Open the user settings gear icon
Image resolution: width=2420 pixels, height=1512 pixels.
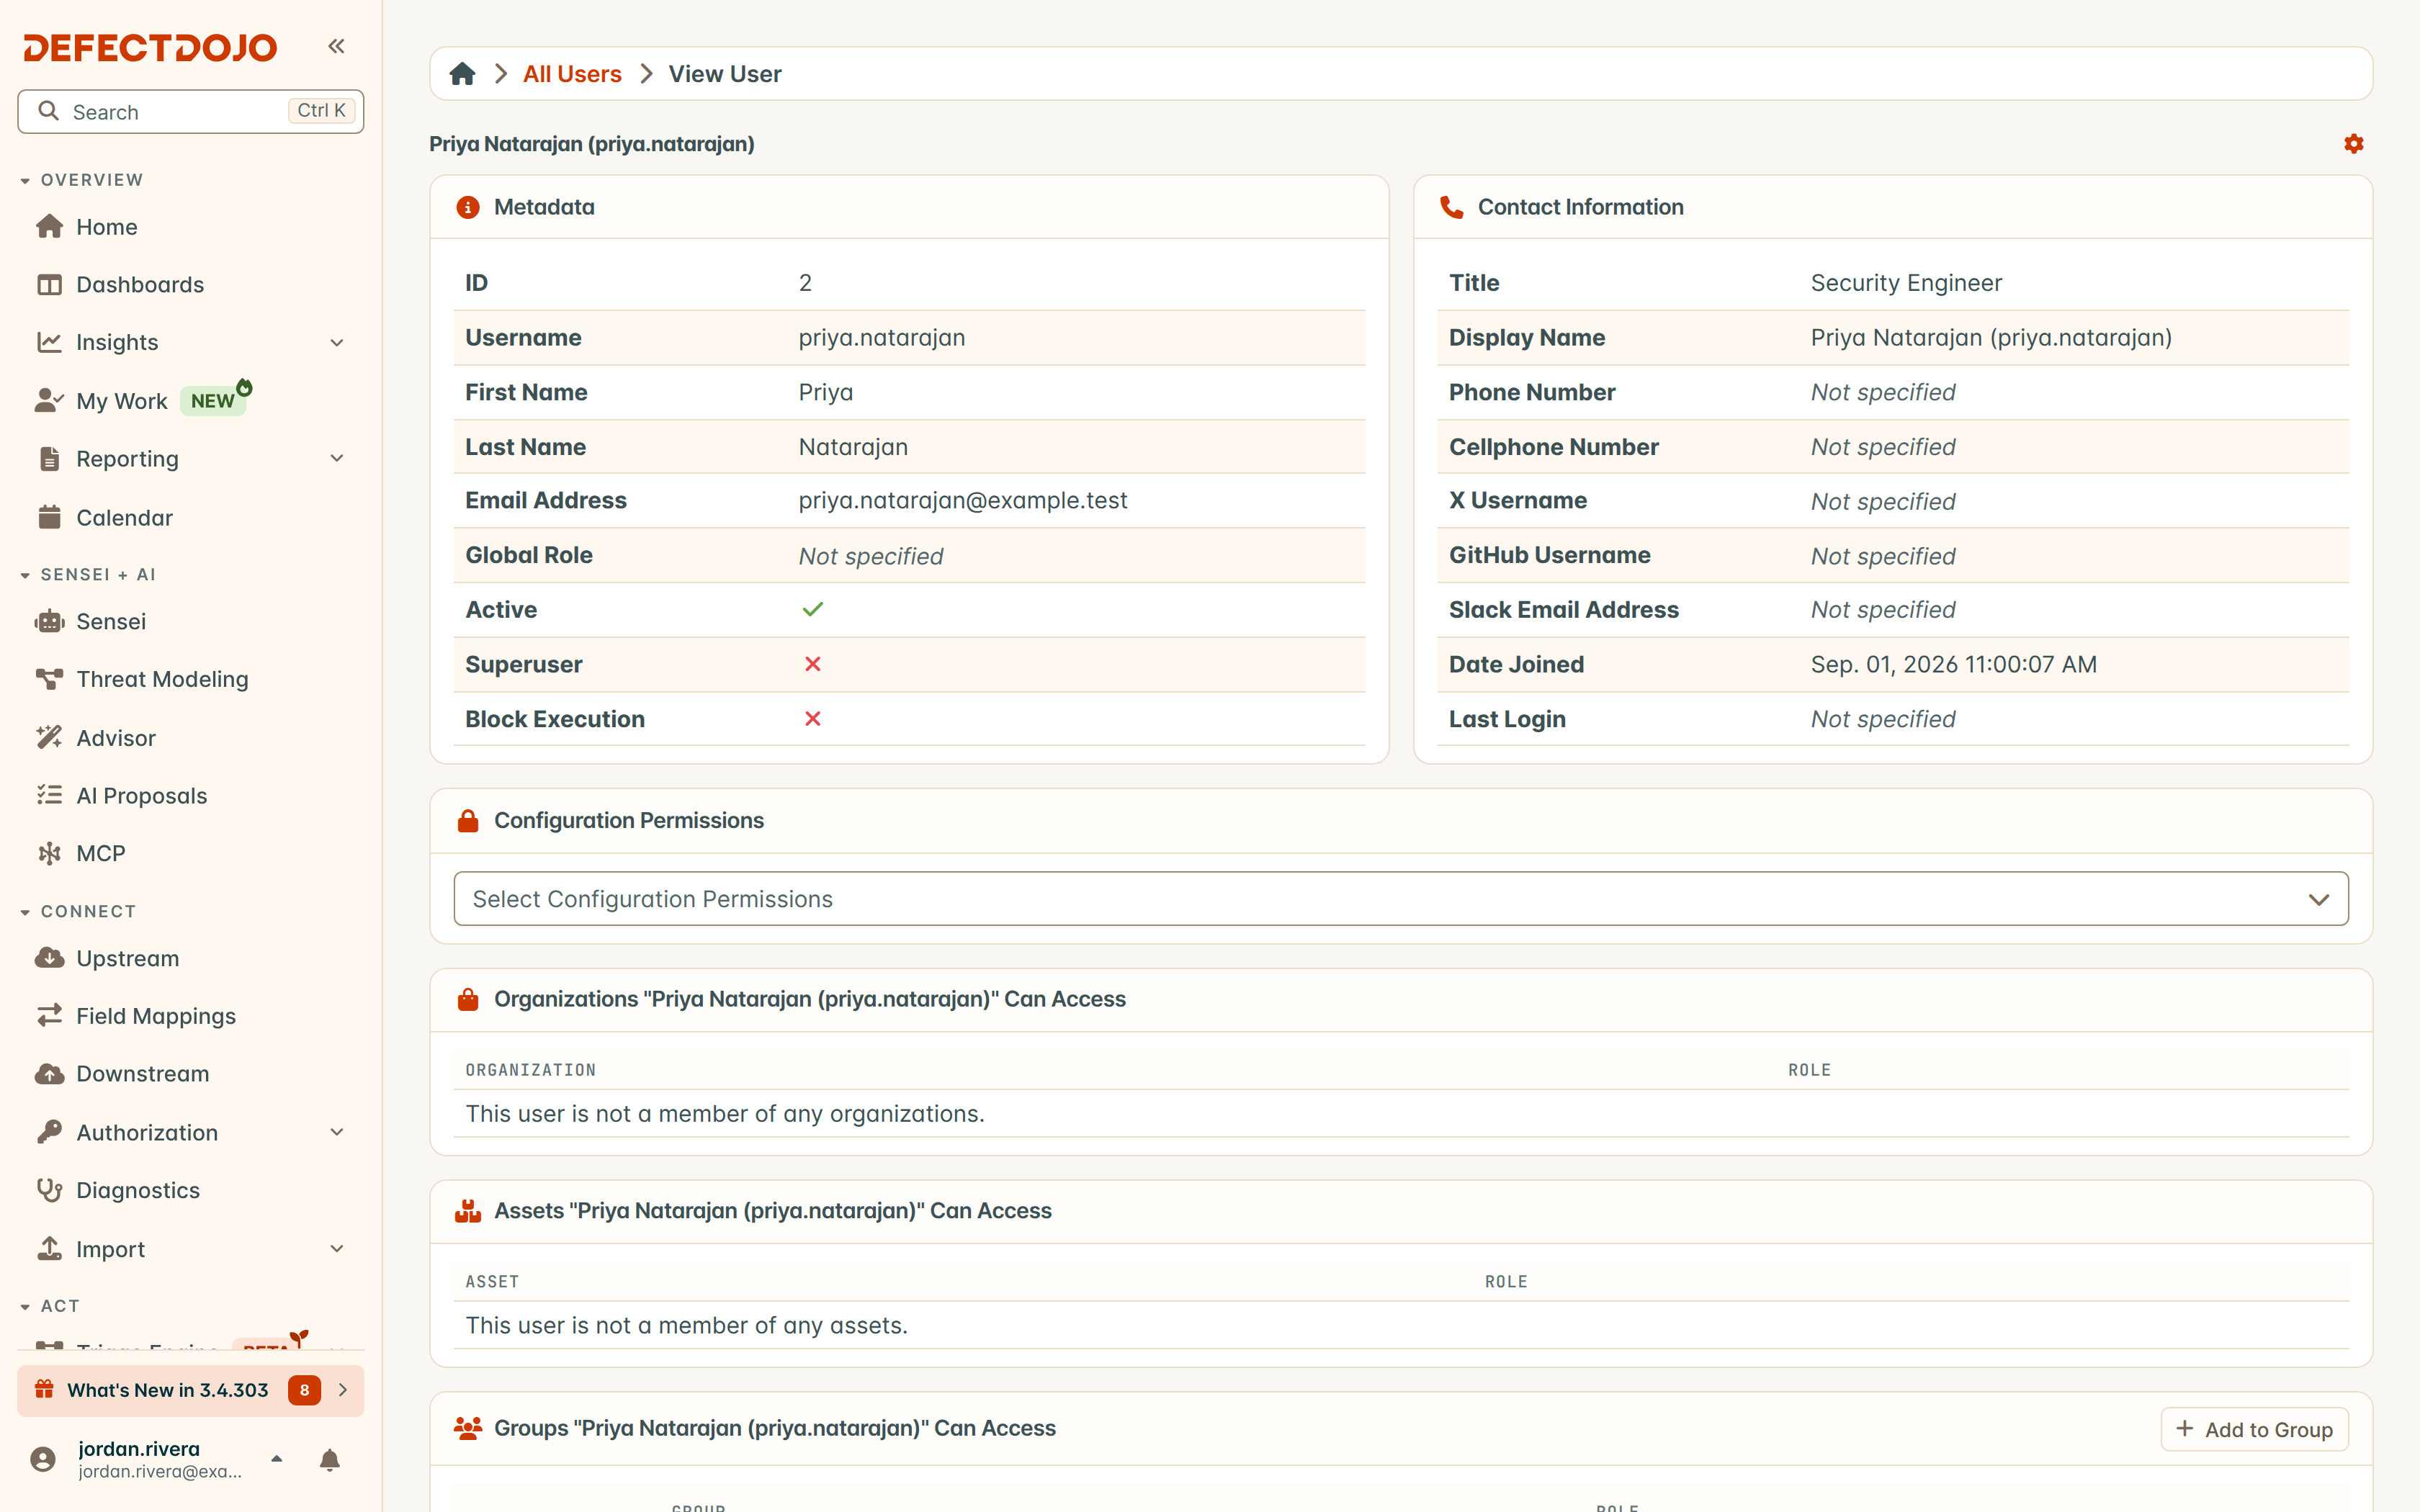(x=2353, y=144)
